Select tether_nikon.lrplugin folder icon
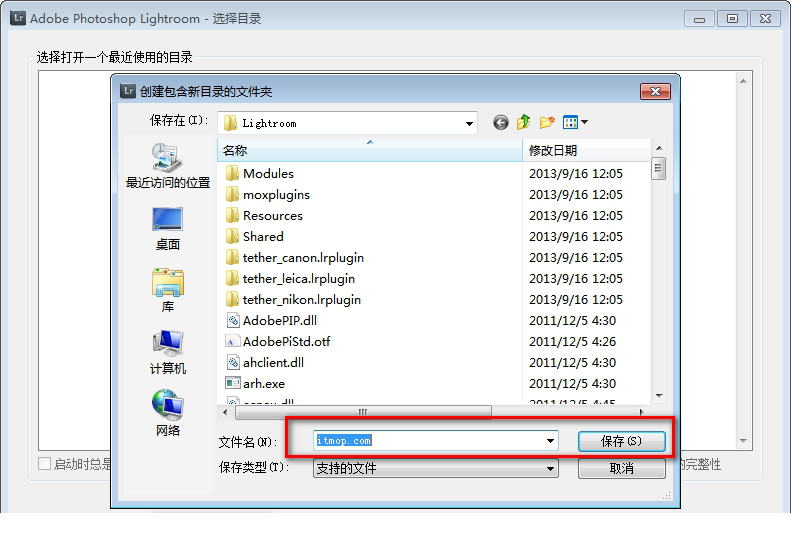This screenshot has width=791, height=533. (232, 300)
